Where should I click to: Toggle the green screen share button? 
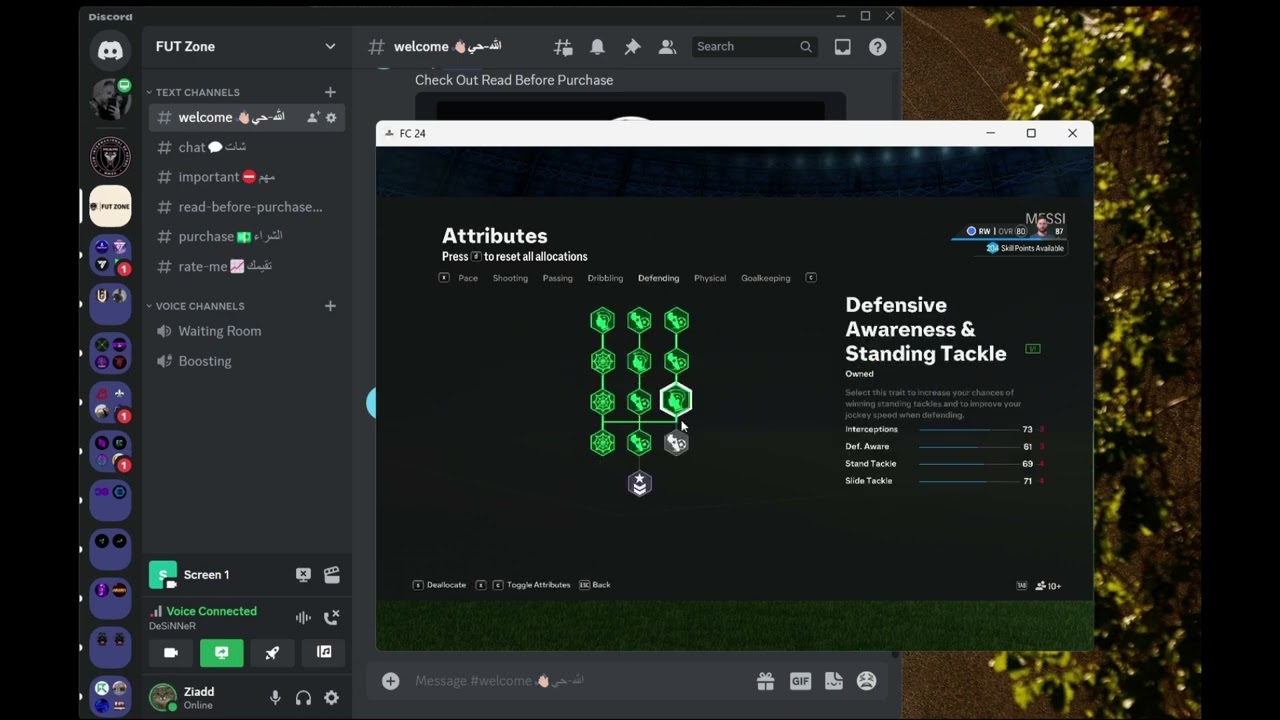[221, 653]
